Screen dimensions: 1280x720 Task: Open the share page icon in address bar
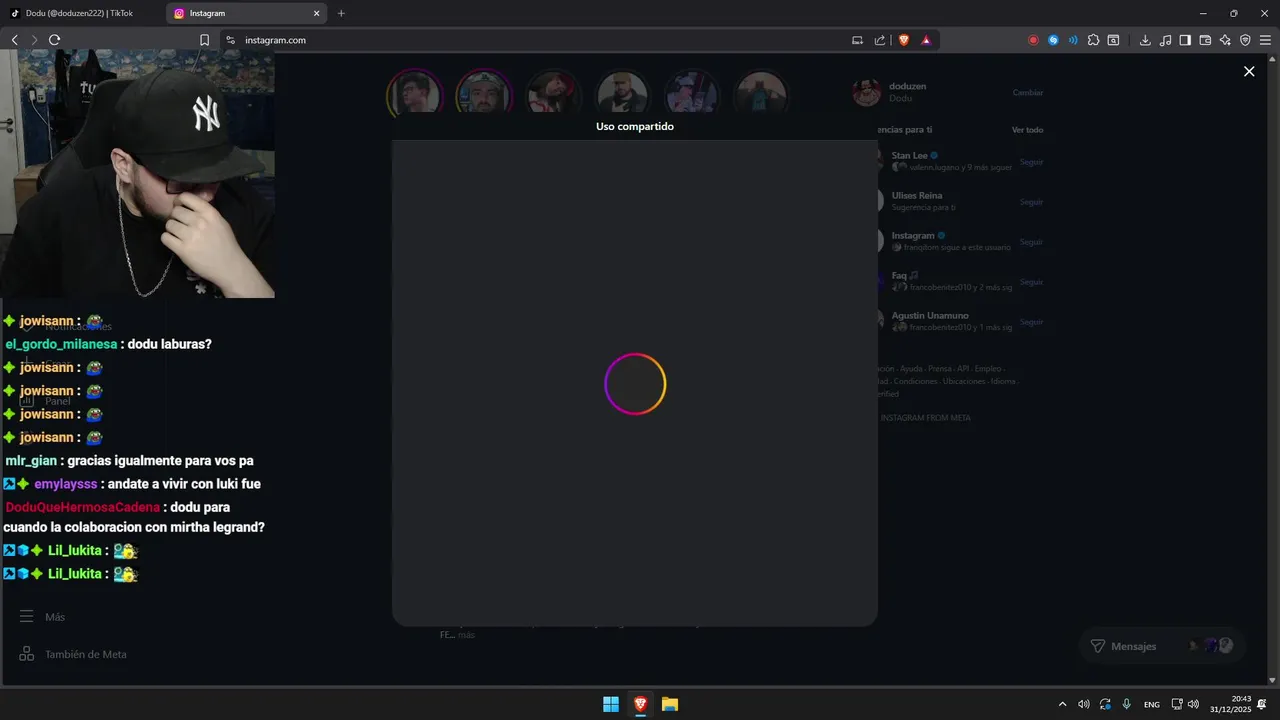(x=880, y=40)
